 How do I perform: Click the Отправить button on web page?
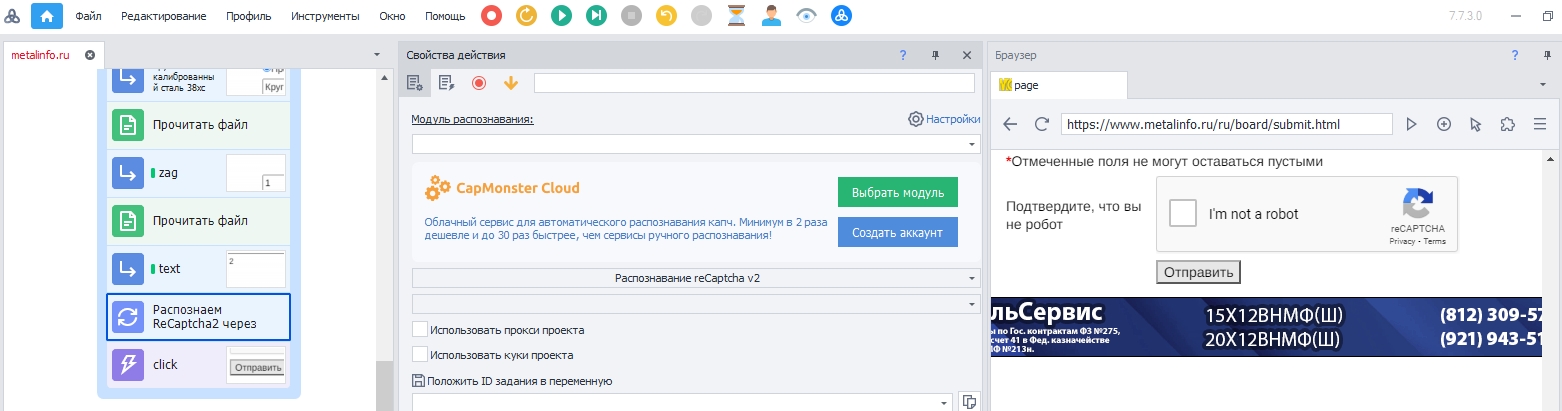point(1198,271)
